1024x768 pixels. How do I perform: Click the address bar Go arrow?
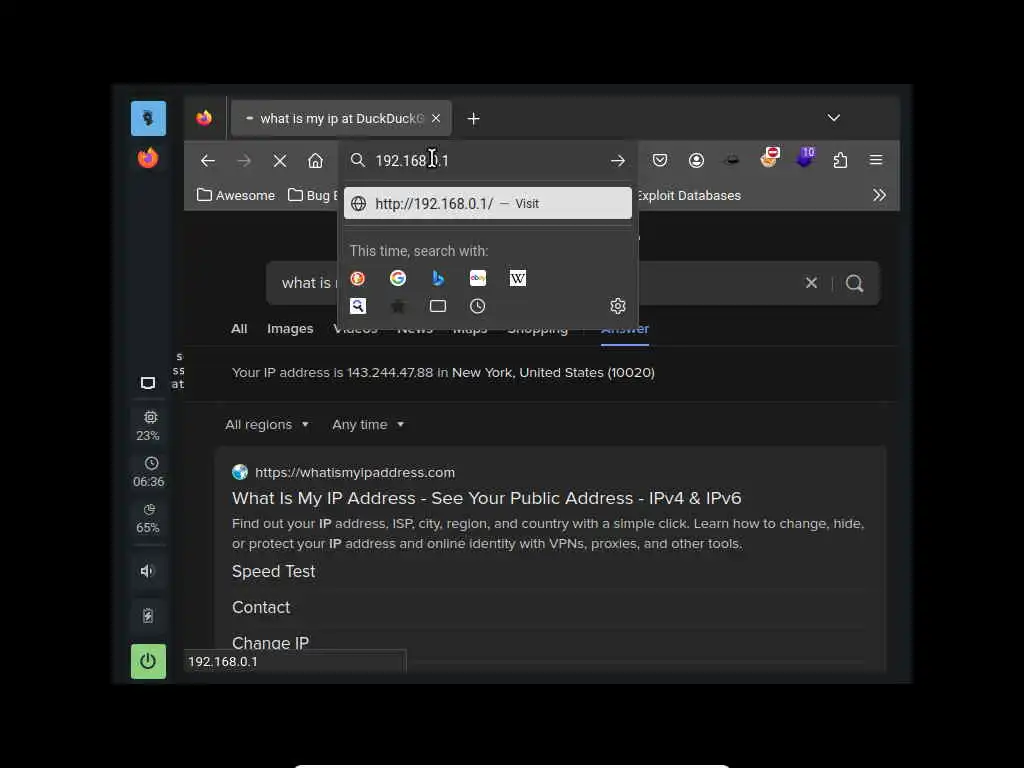click(618, 161)
